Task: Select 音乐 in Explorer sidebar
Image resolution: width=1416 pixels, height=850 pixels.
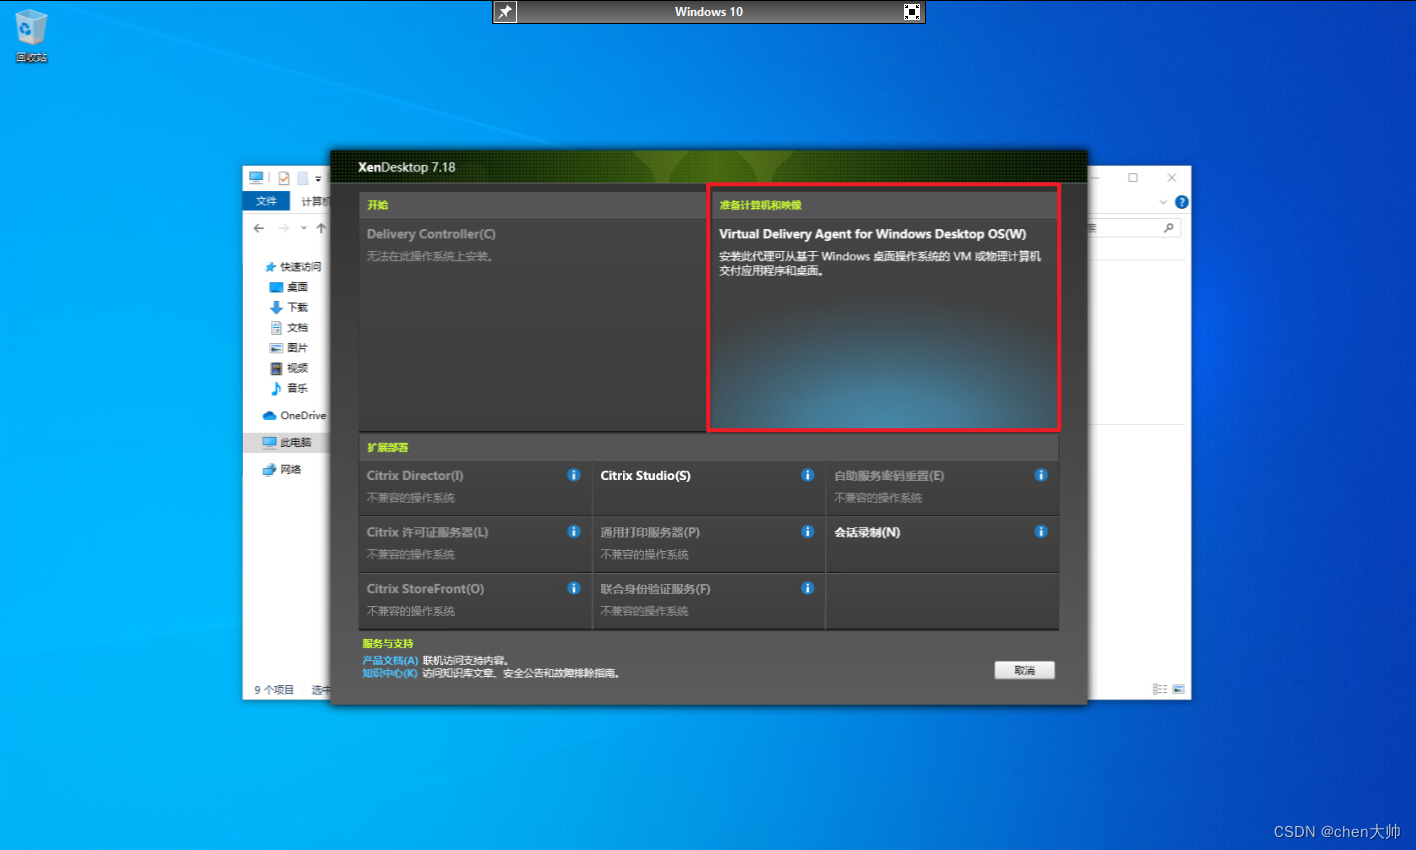Action: [x=289, y=388]
